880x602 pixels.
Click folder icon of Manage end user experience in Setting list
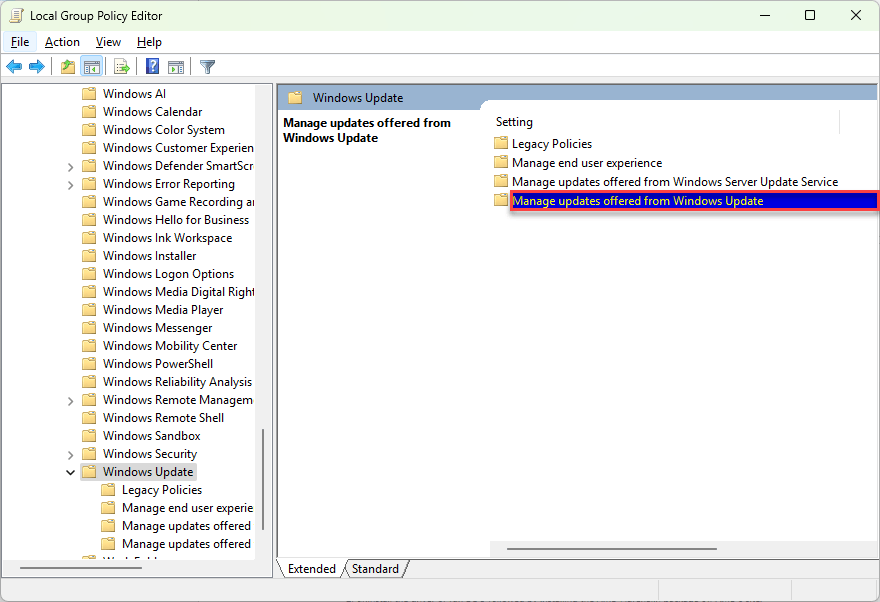pyautogui.click(x=501, y=162)
